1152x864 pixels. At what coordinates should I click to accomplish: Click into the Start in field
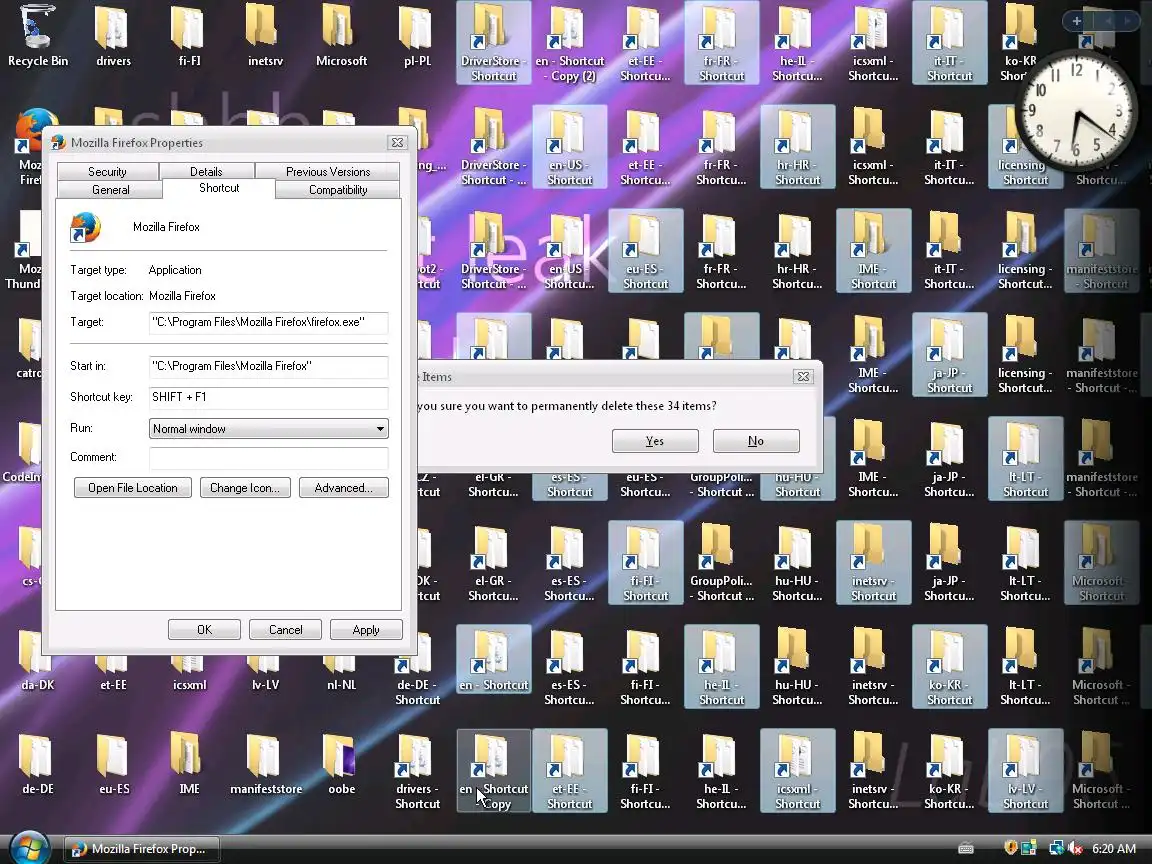pyautogui.click(x=268, y=366)
